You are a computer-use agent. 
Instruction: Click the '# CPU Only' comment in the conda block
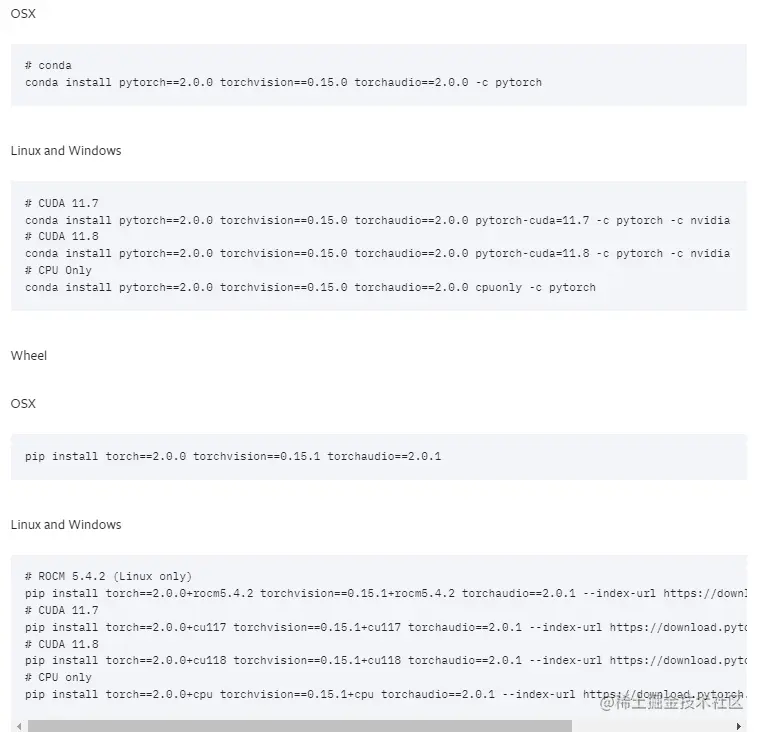(58, 270)
